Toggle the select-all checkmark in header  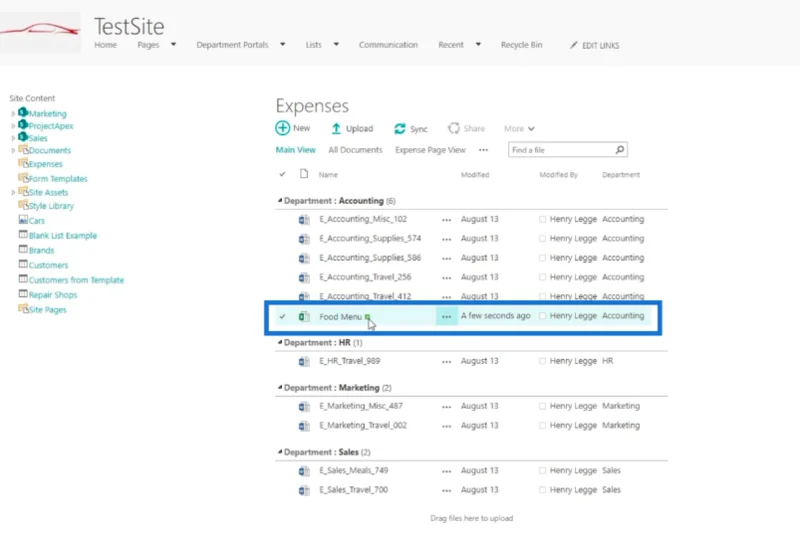coord(282,174)
